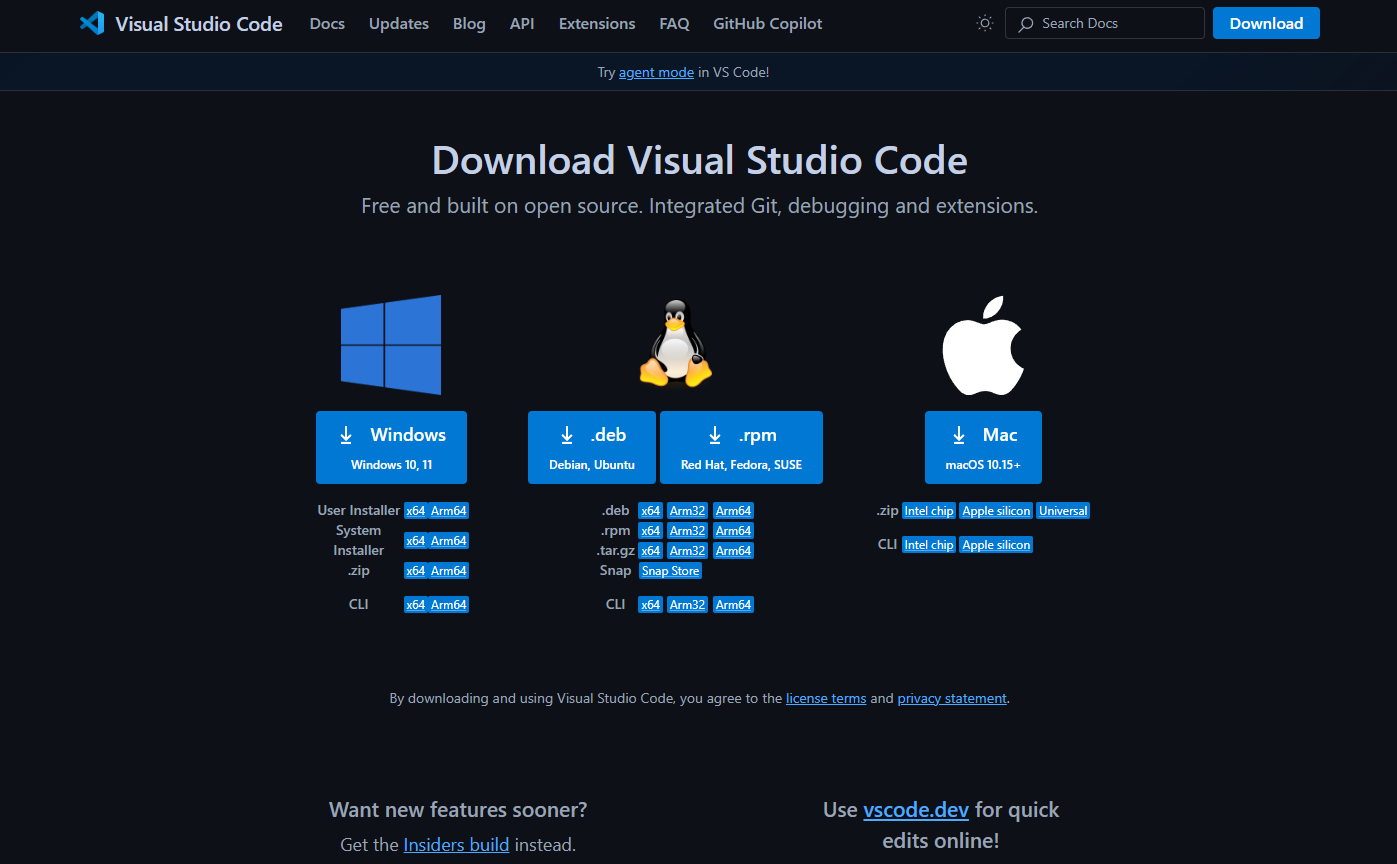
Task: Select Linux .deb Arm32
Action: click(688, 511)
